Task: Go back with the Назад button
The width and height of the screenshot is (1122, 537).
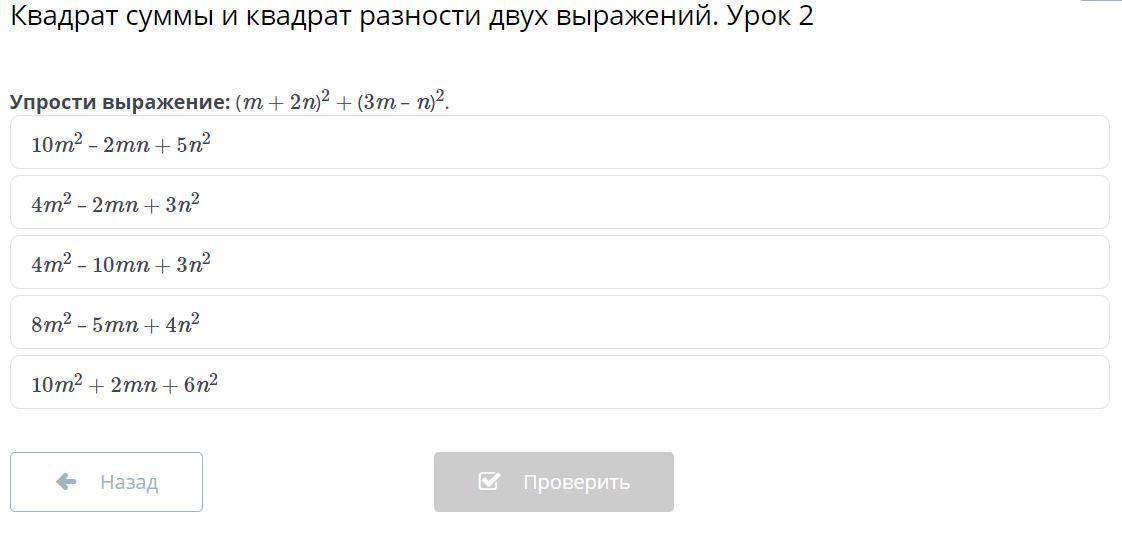Action: 106,482
